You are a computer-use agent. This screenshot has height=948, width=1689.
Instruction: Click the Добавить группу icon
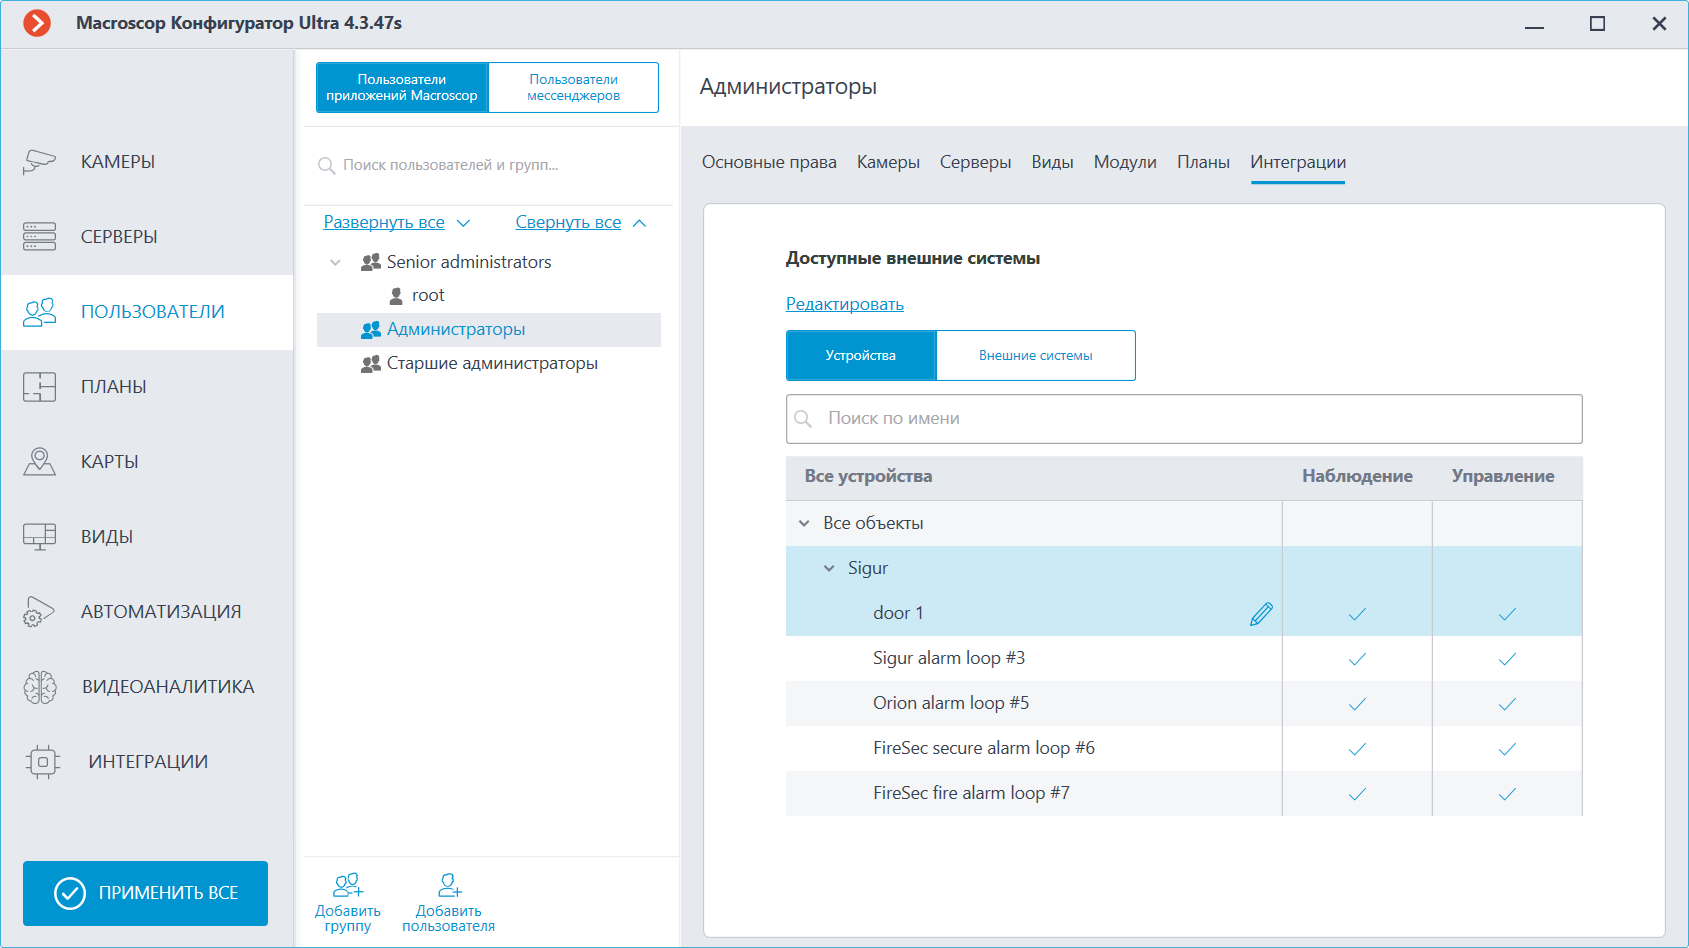(348, 885)
